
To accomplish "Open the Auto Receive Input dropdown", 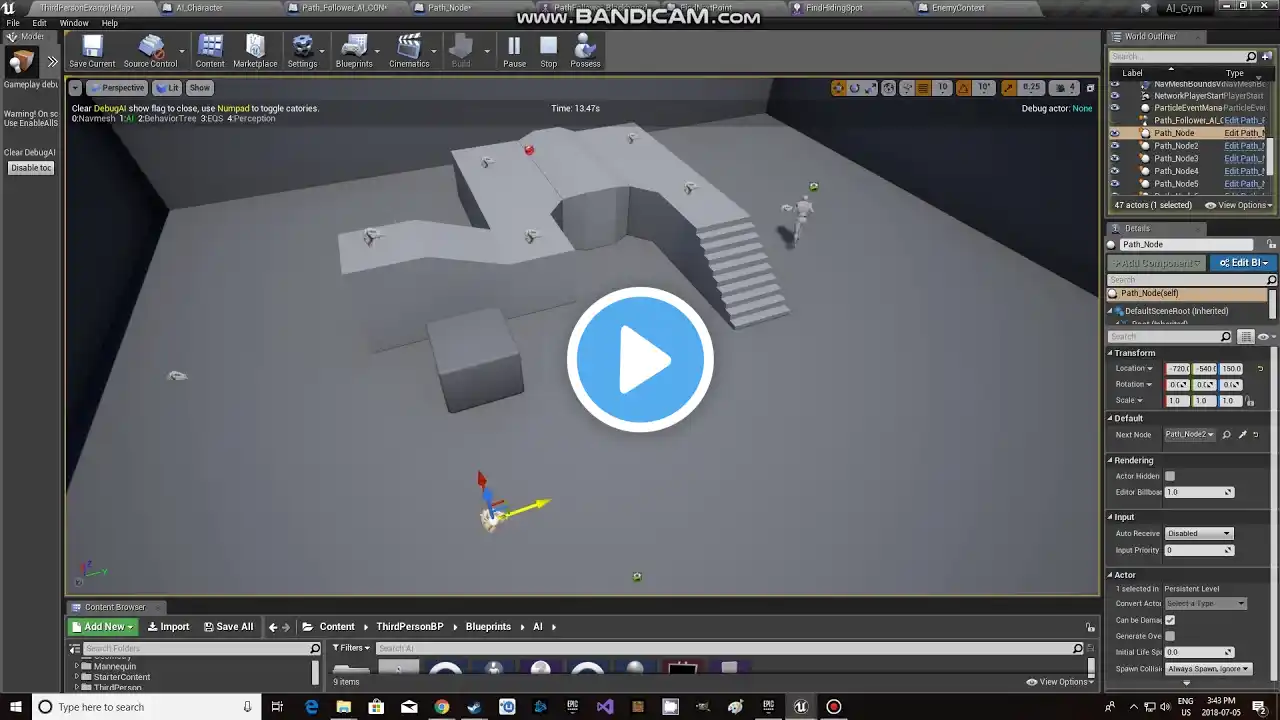I will point(1199,533).
